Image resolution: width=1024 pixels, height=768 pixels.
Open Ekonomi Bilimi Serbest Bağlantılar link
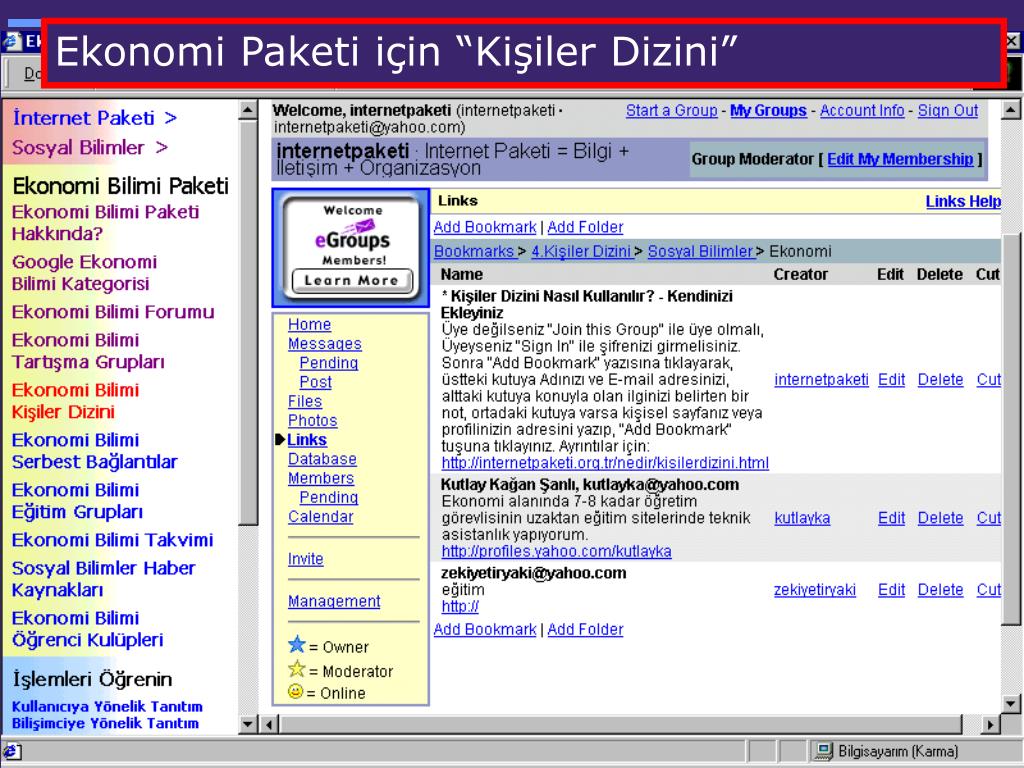click(95, 451)
